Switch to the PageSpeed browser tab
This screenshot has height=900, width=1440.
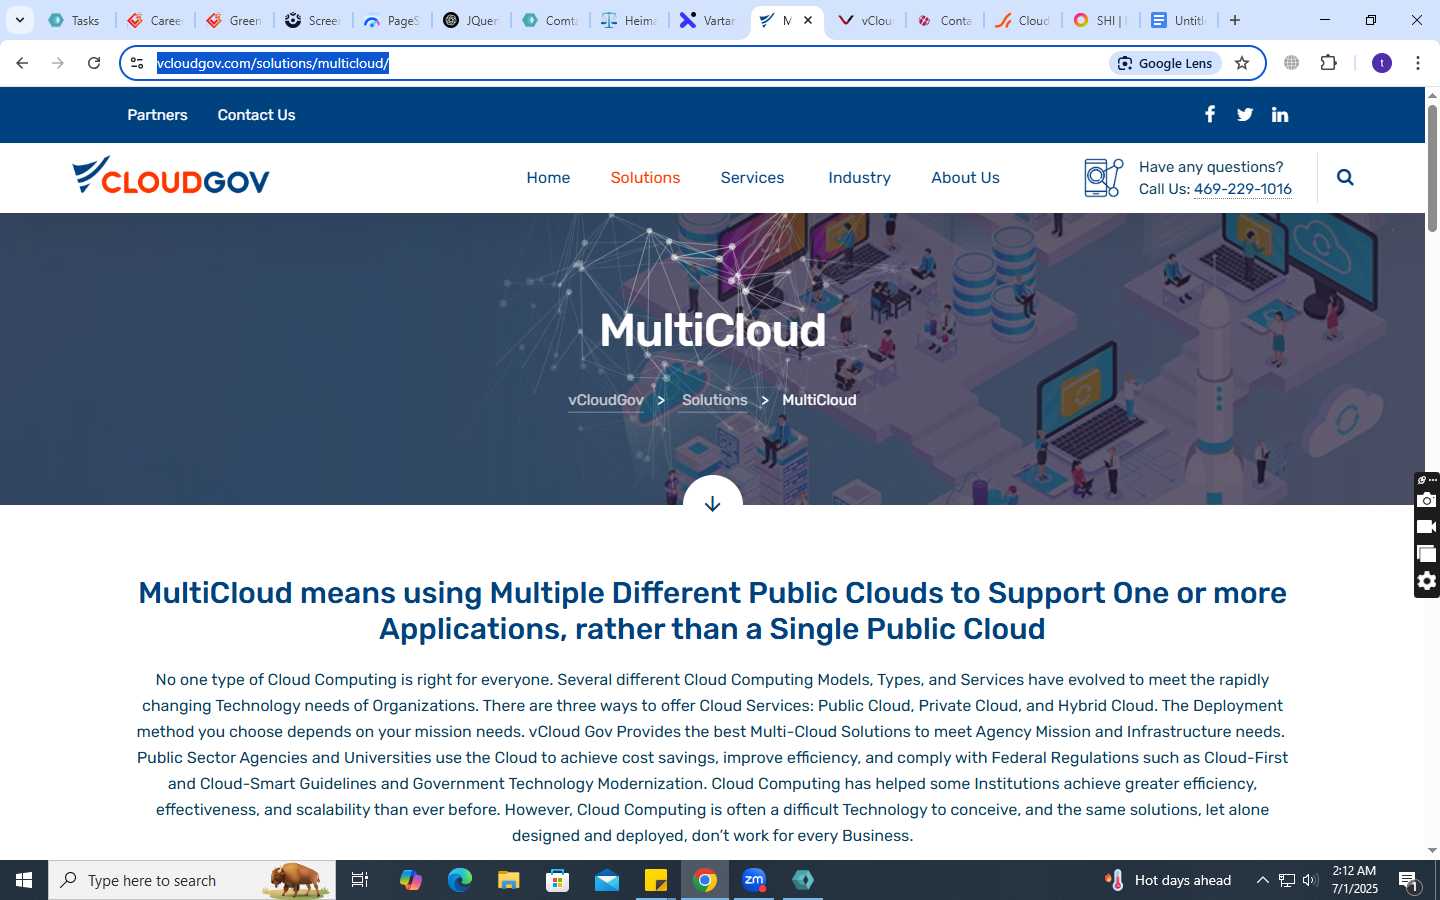click(x=392, y=20)
